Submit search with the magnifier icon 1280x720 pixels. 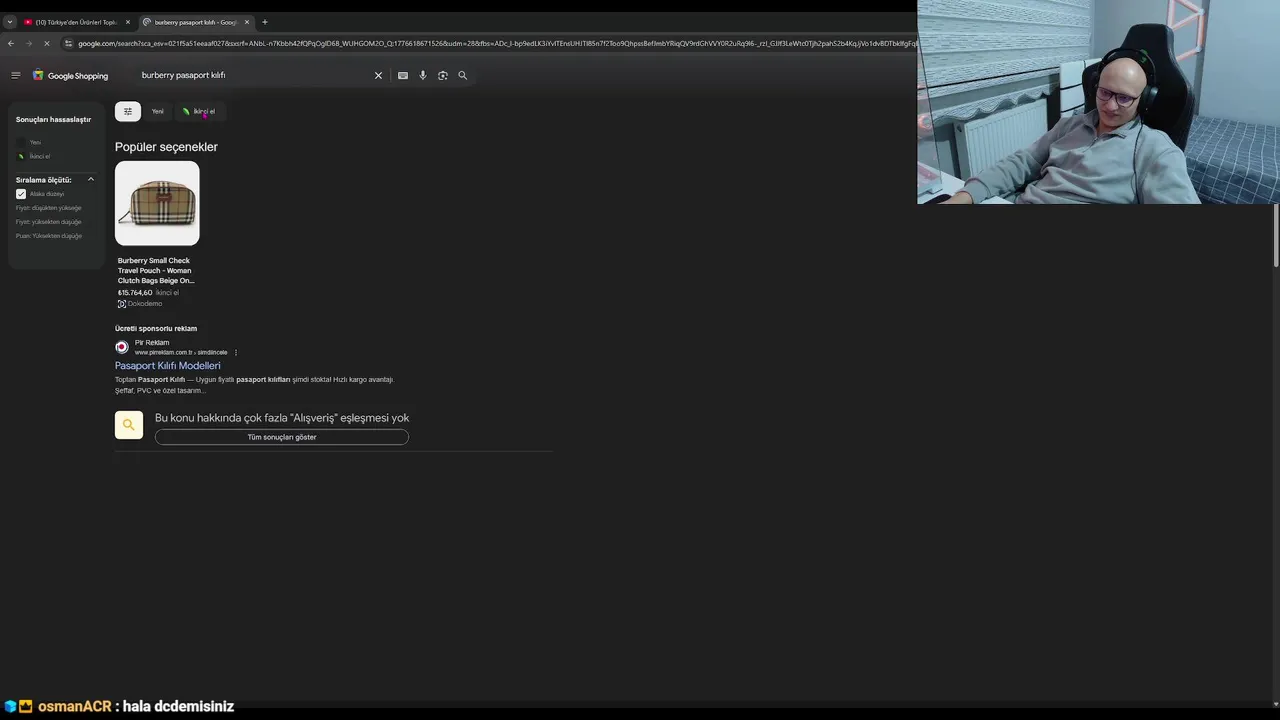[x=462, y=75]
